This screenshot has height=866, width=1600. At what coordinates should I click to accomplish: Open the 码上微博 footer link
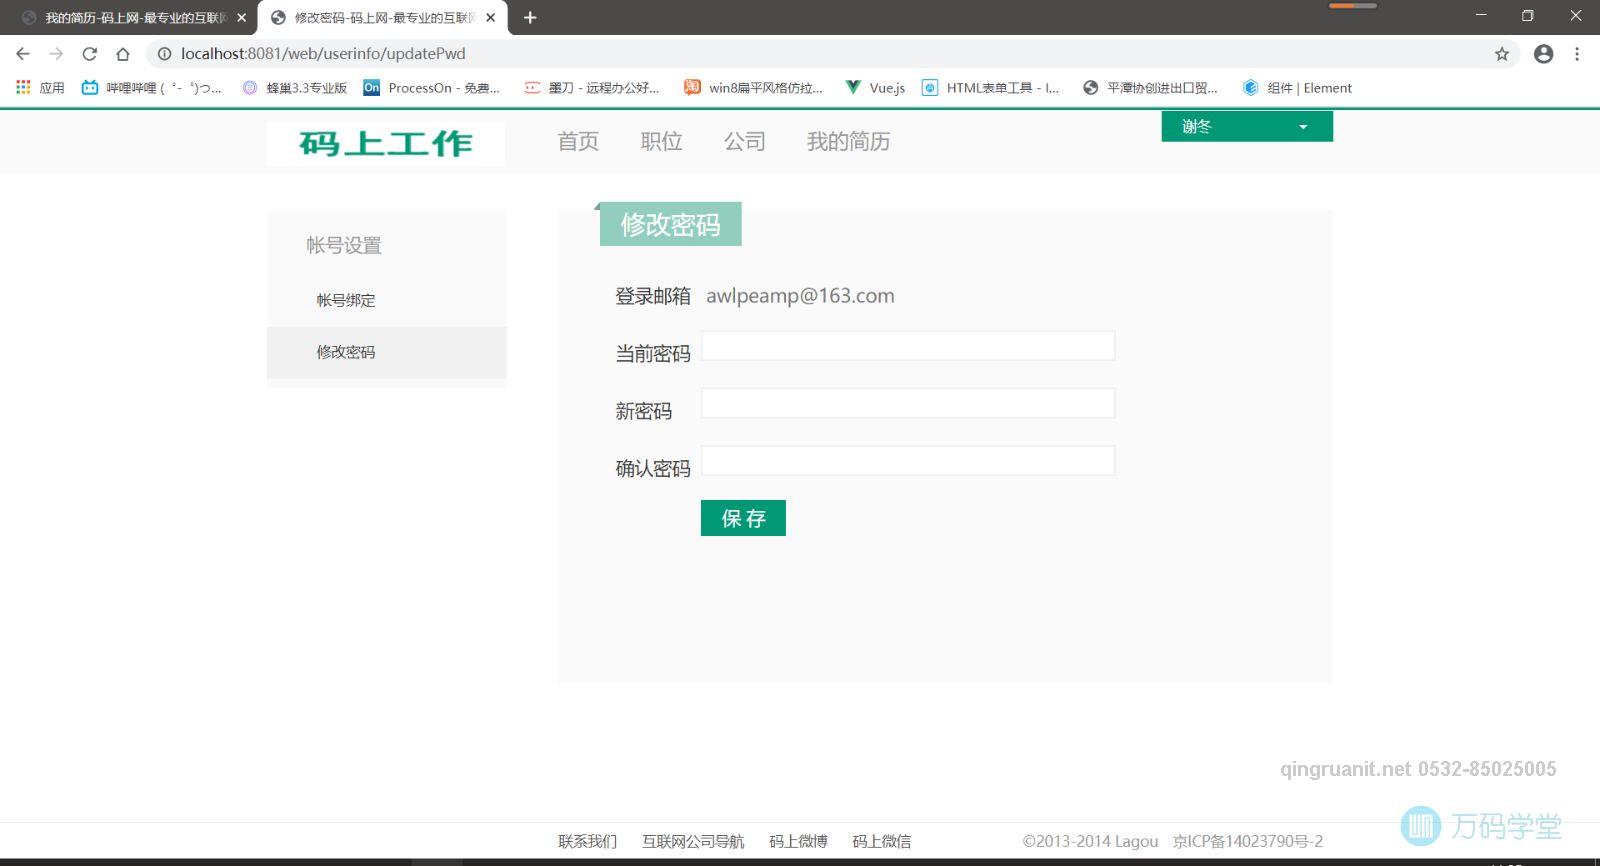click(x=798, y=841)
